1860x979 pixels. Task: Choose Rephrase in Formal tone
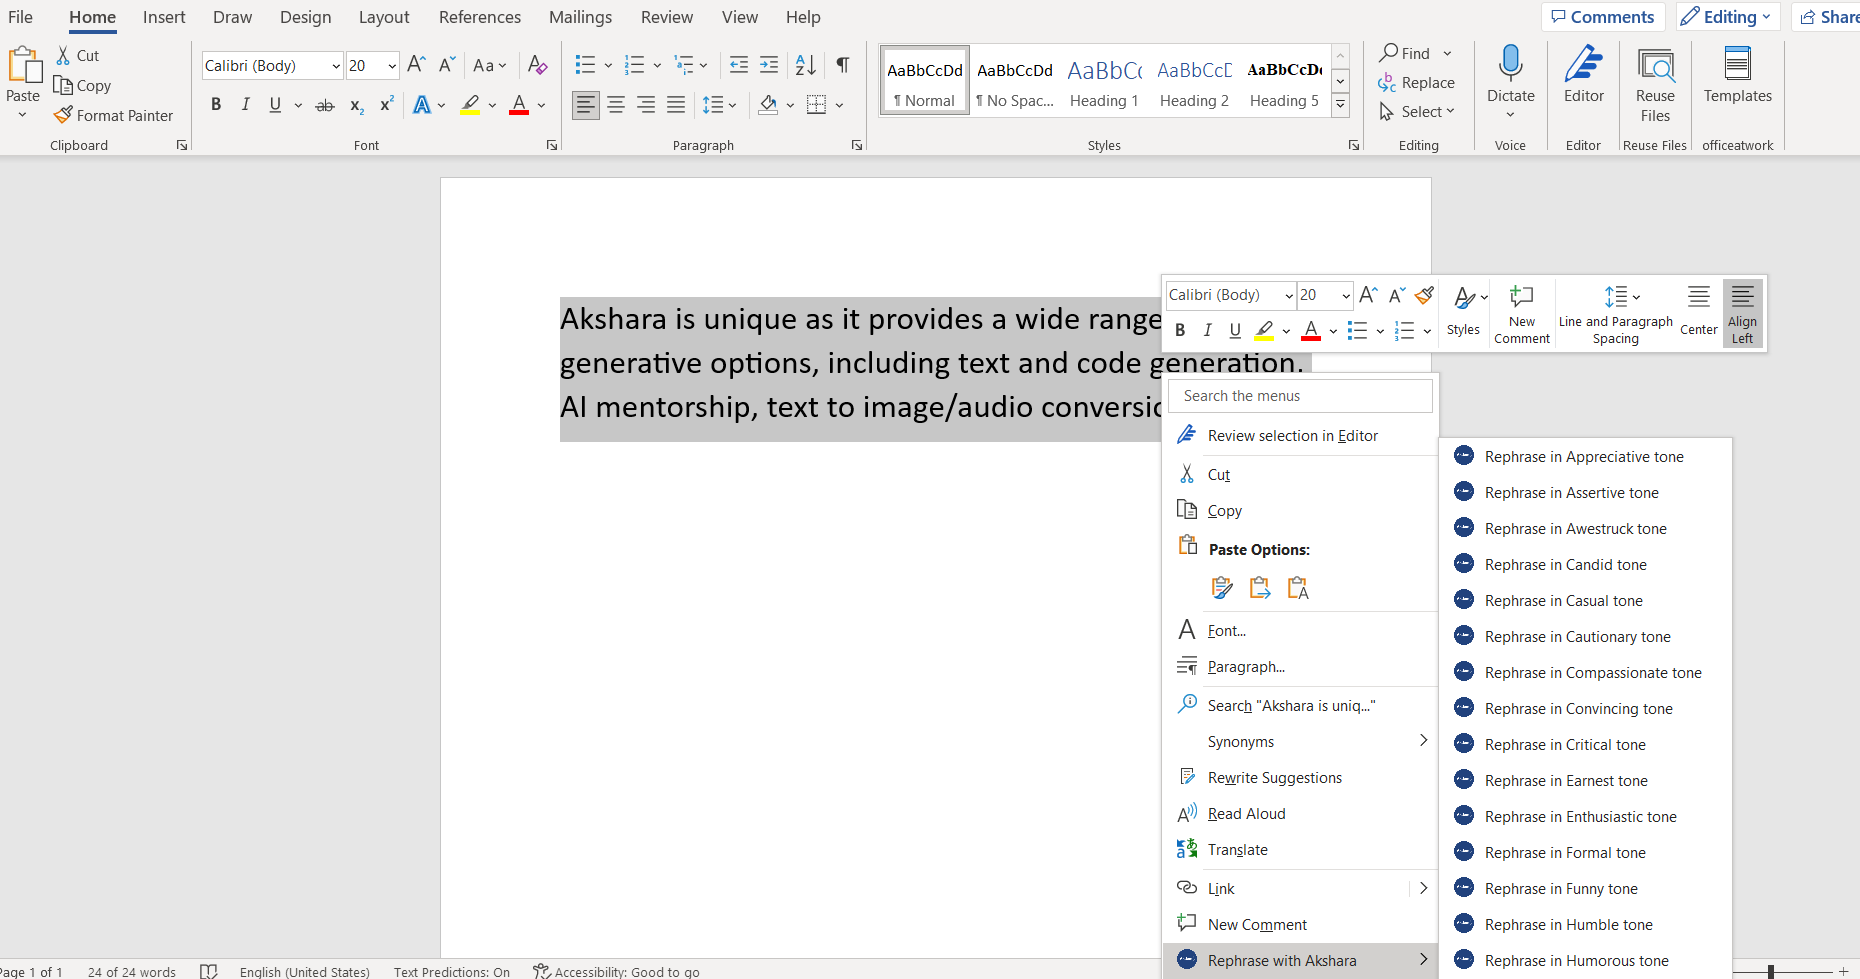(1564, 853)
